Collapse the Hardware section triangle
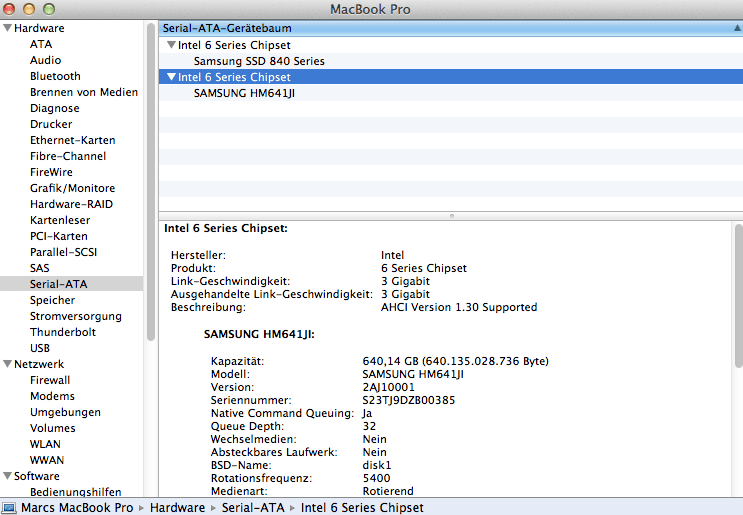Screen dimensions: 743x515 (8, 28)
